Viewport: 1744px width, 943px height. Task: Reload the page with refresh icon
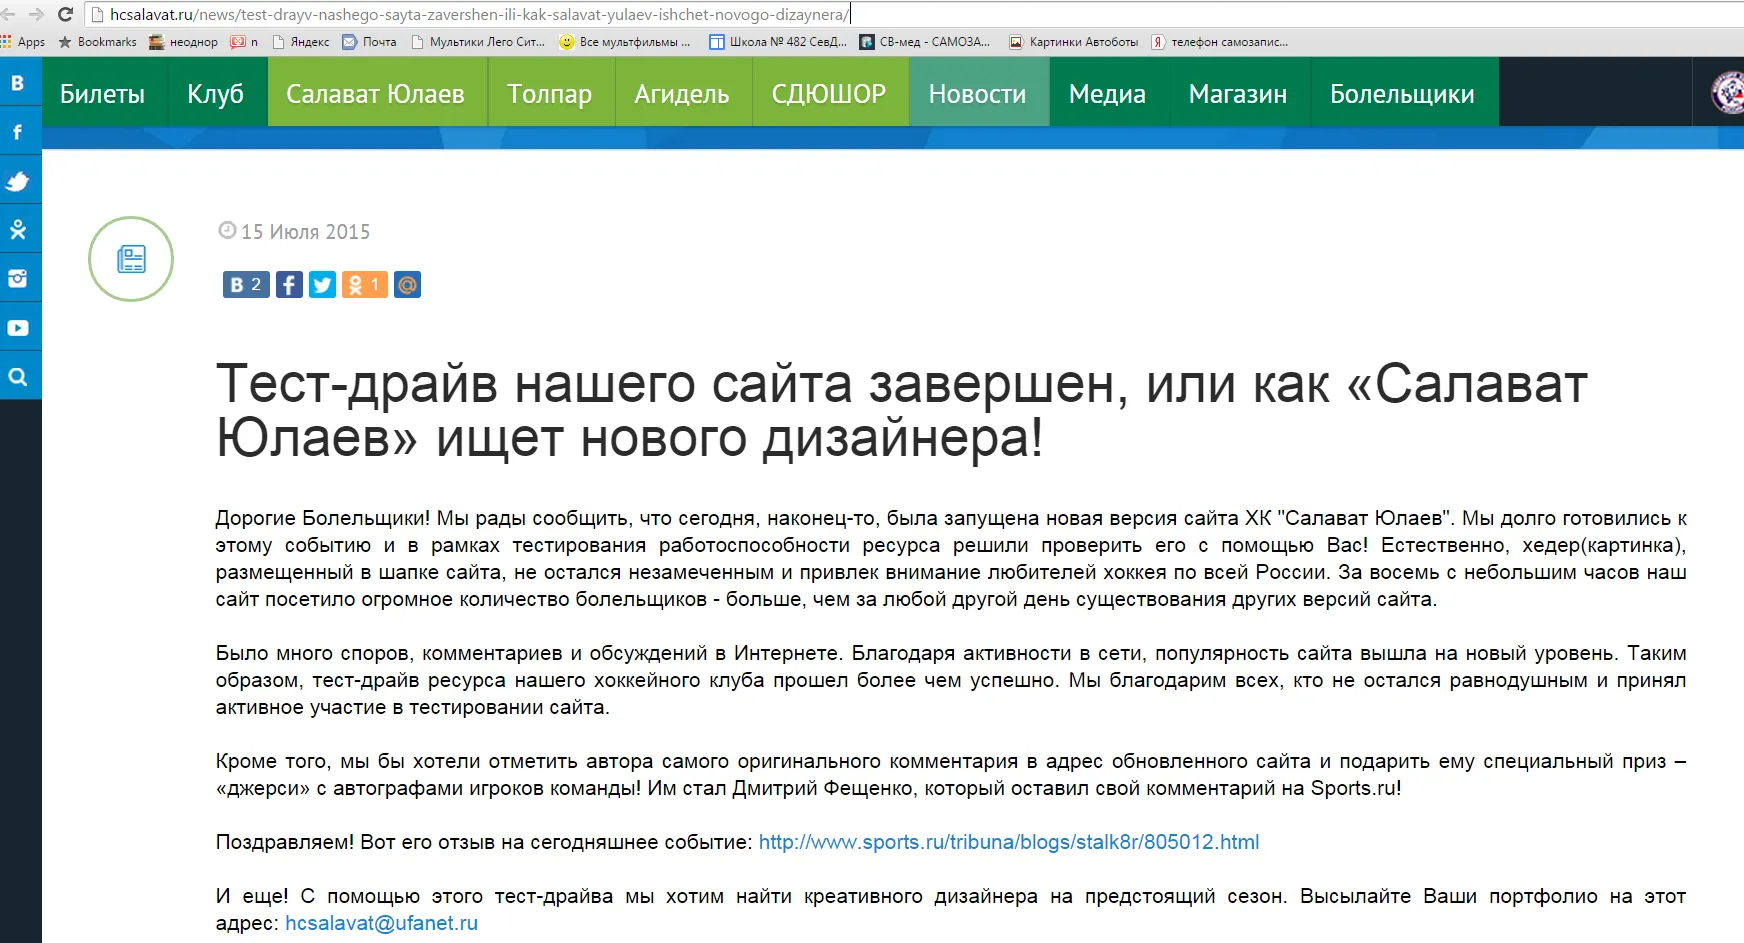click(x=66, y=14)
